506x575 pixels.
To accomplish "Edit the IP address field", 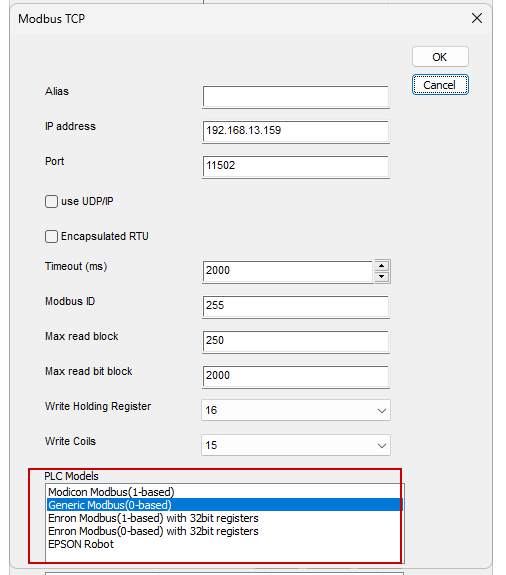I will click(x=296, y=131).
